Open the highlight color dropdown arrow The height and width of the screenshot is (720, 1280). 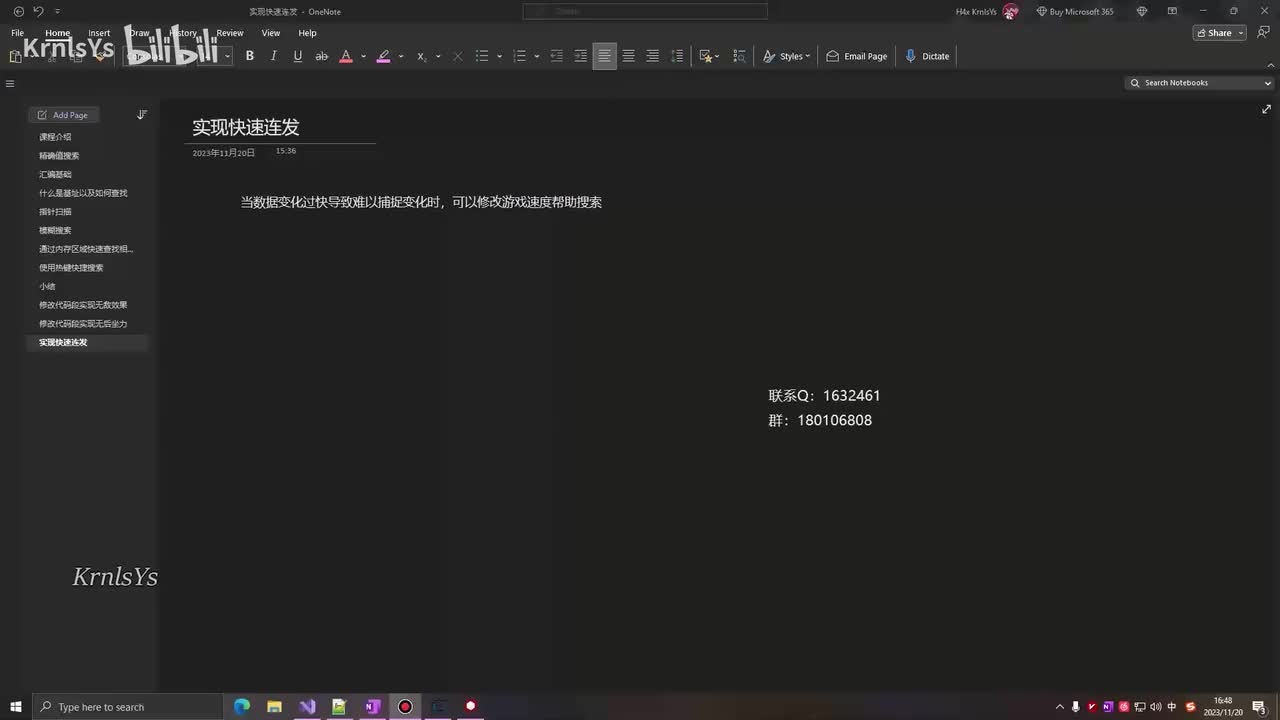point(401,56)
